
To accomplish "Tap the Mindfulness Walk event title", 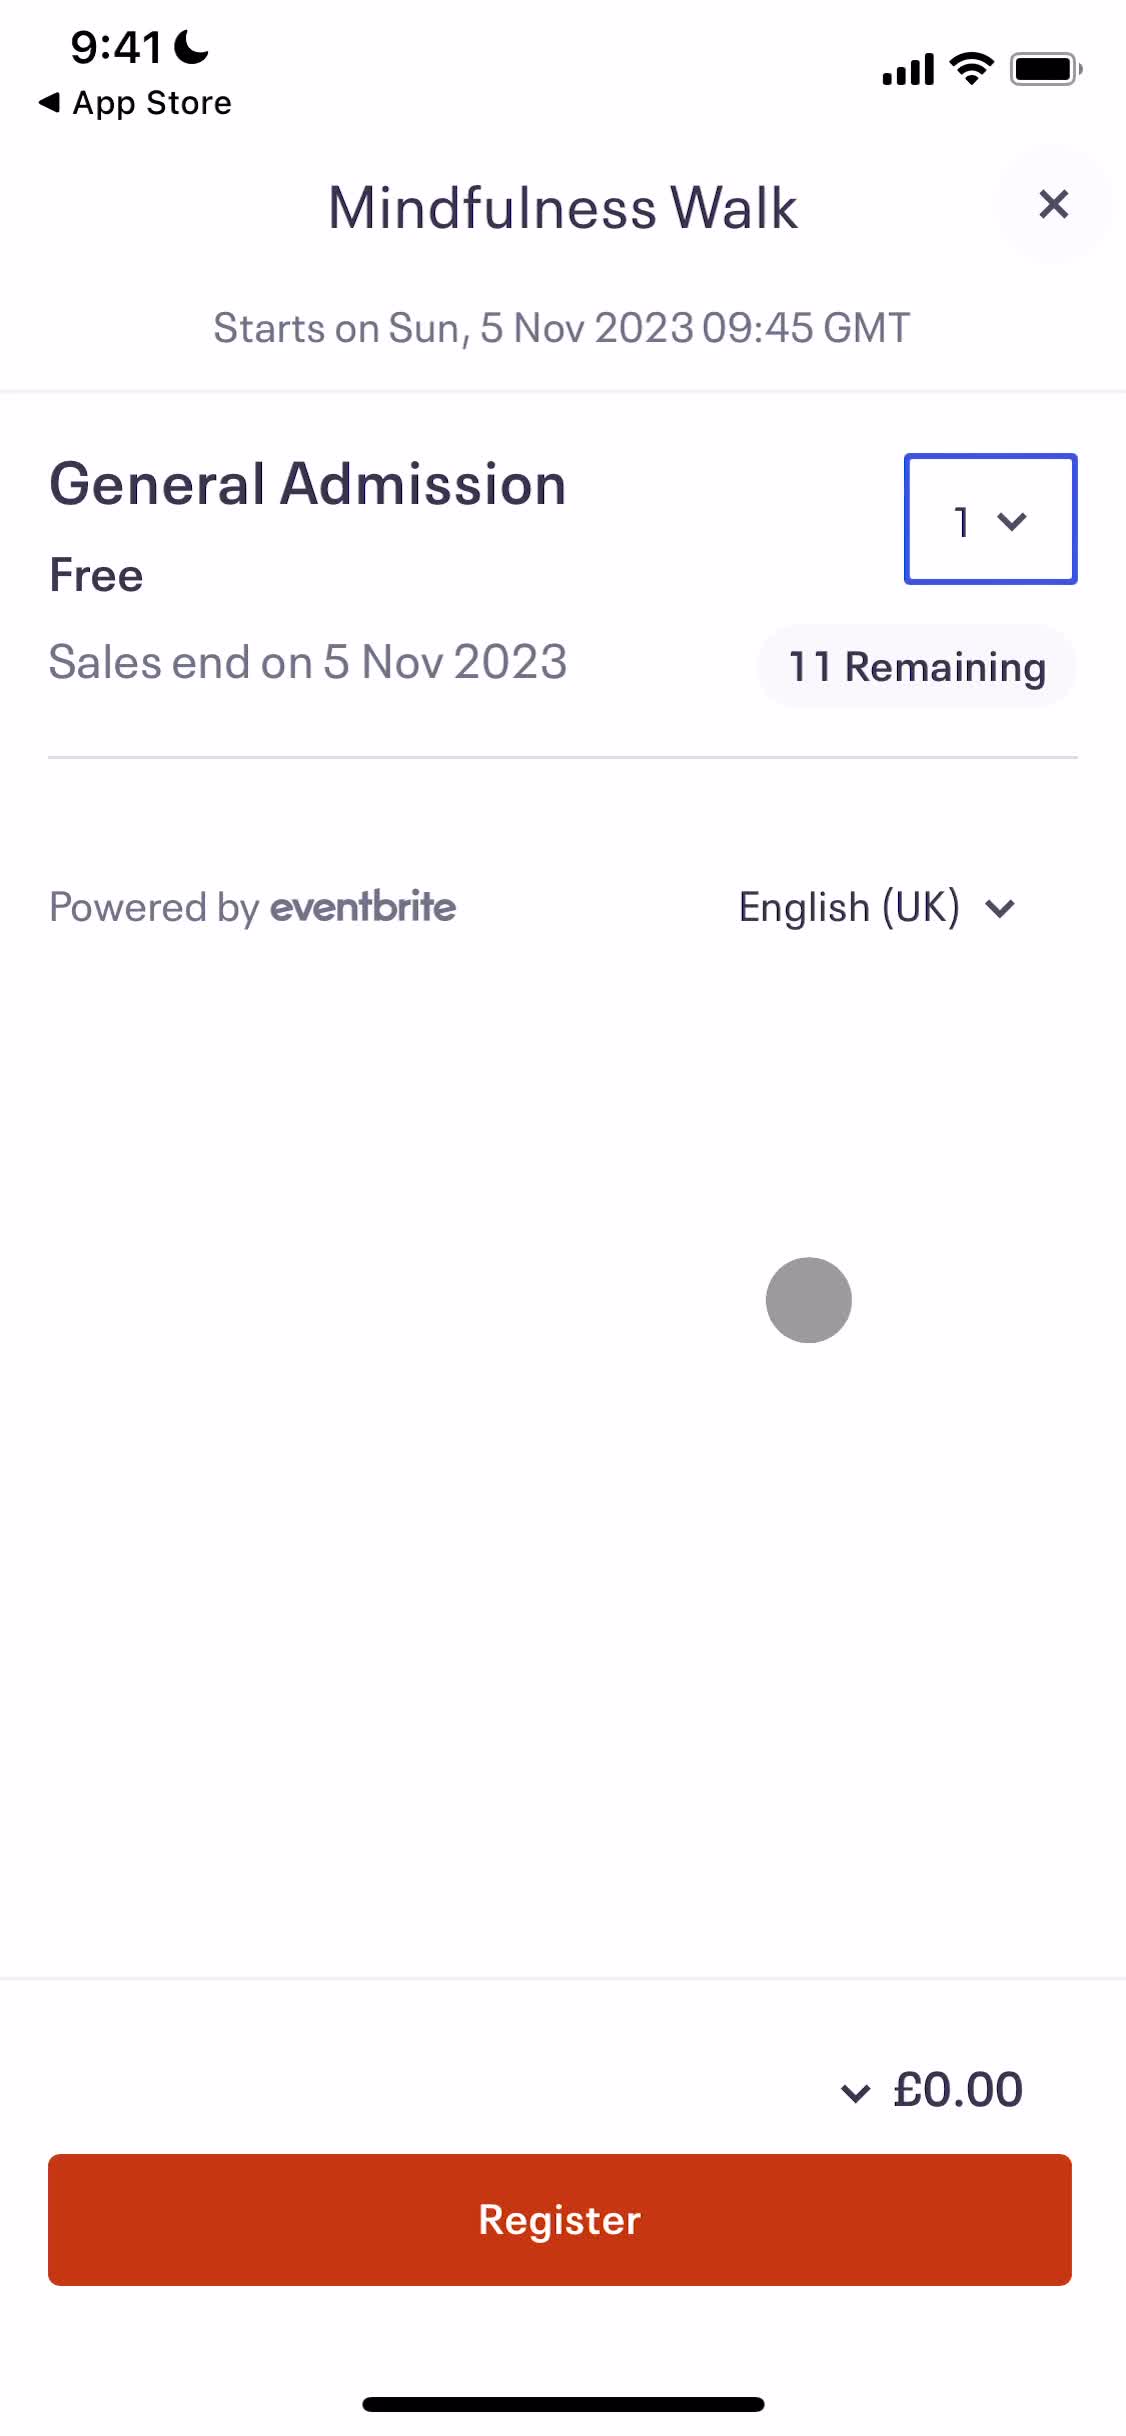I will [562, 206].
